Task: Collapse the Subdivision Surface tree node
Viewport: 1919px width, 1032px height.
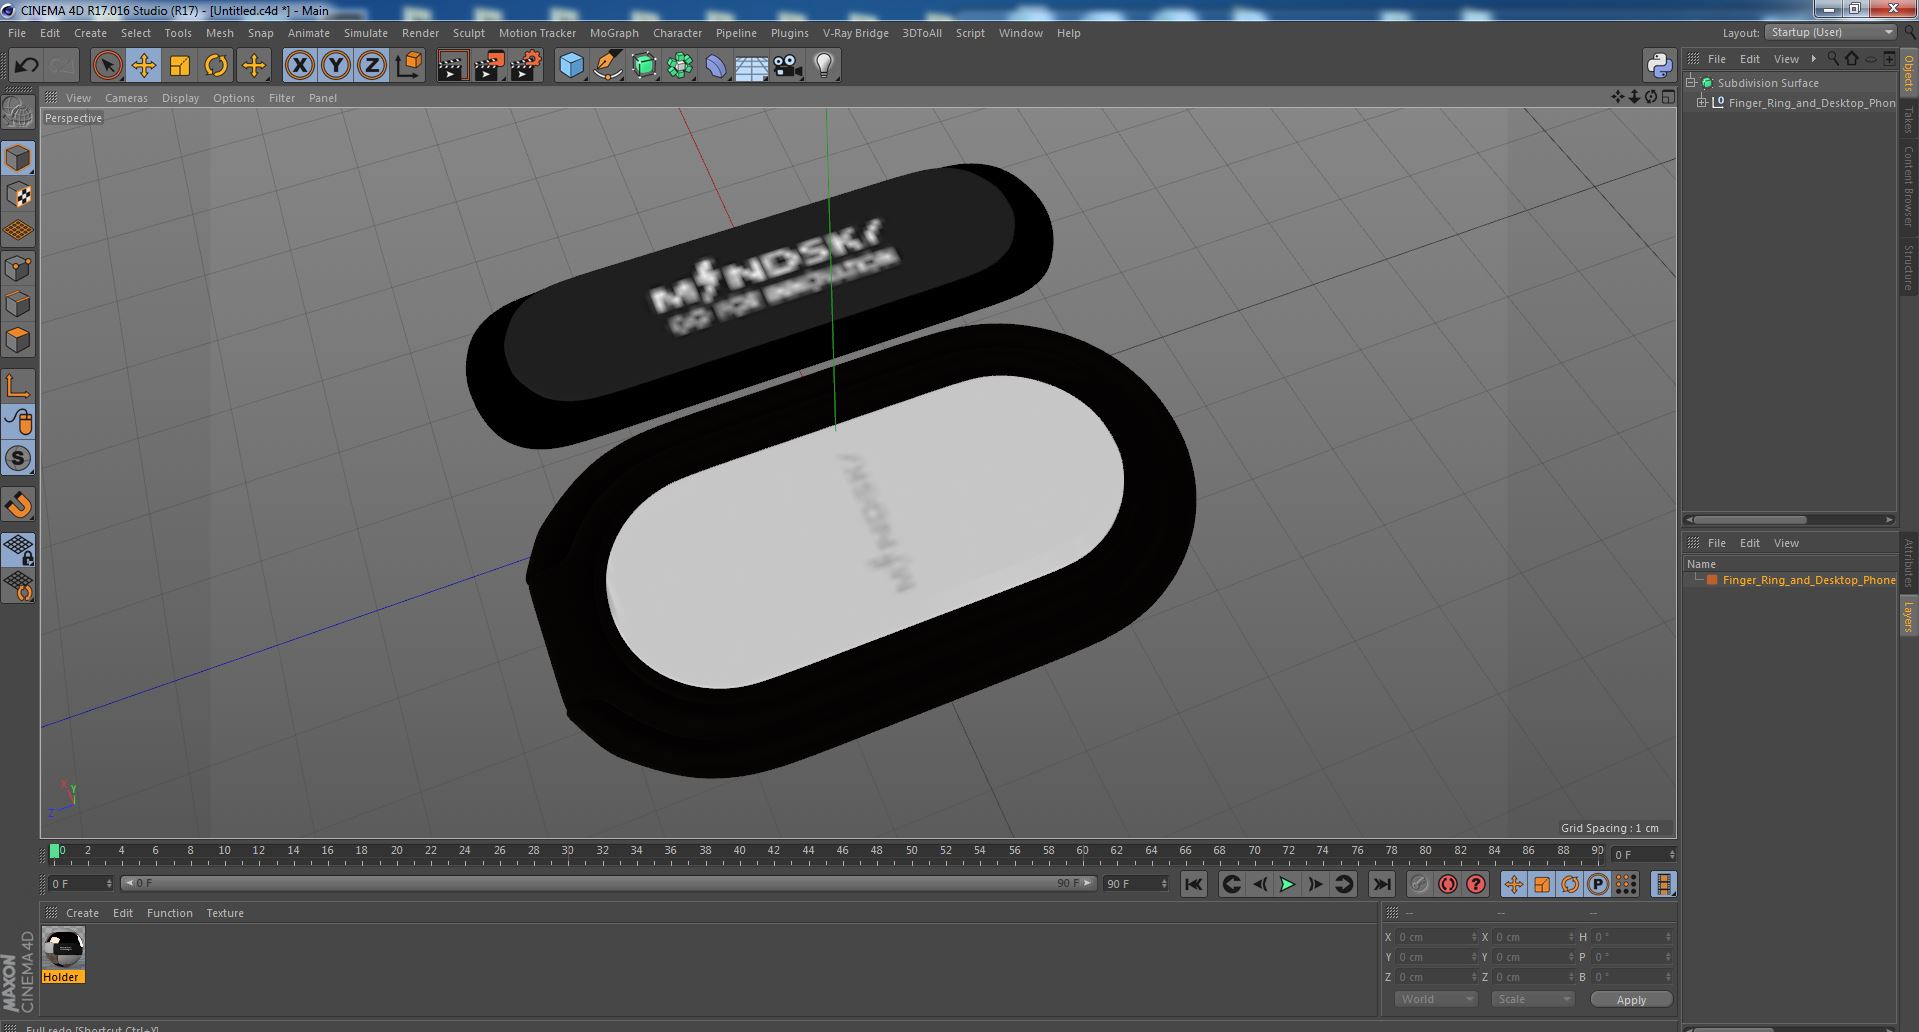Action: coord(1690,82)
